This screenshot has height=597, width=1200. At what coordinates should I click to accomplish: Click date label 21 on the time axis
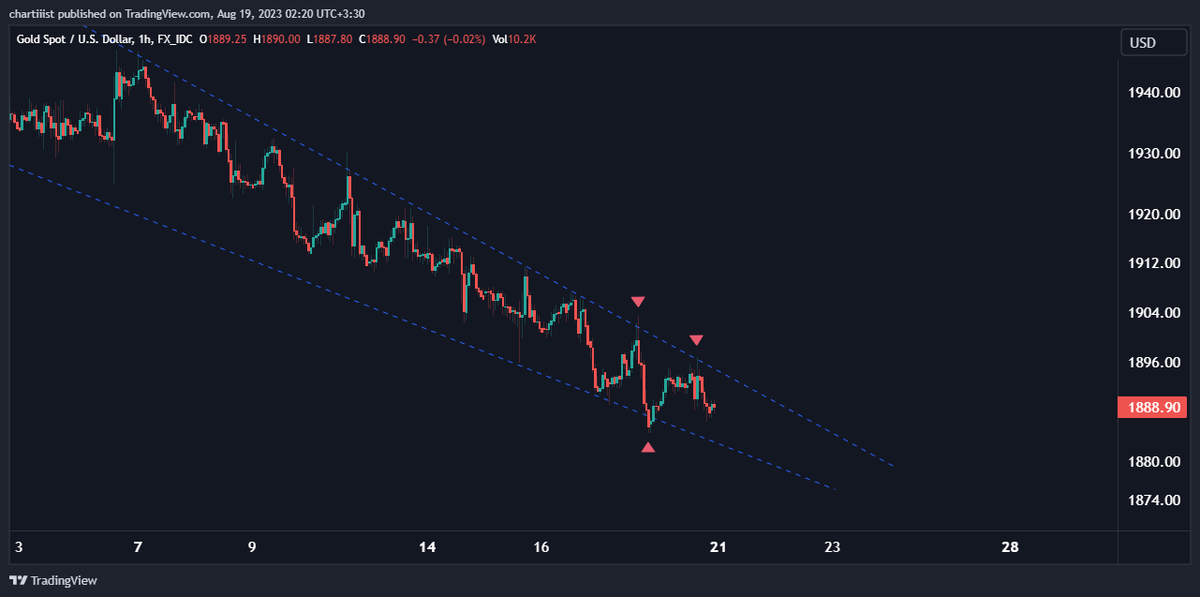pos(717,547)
